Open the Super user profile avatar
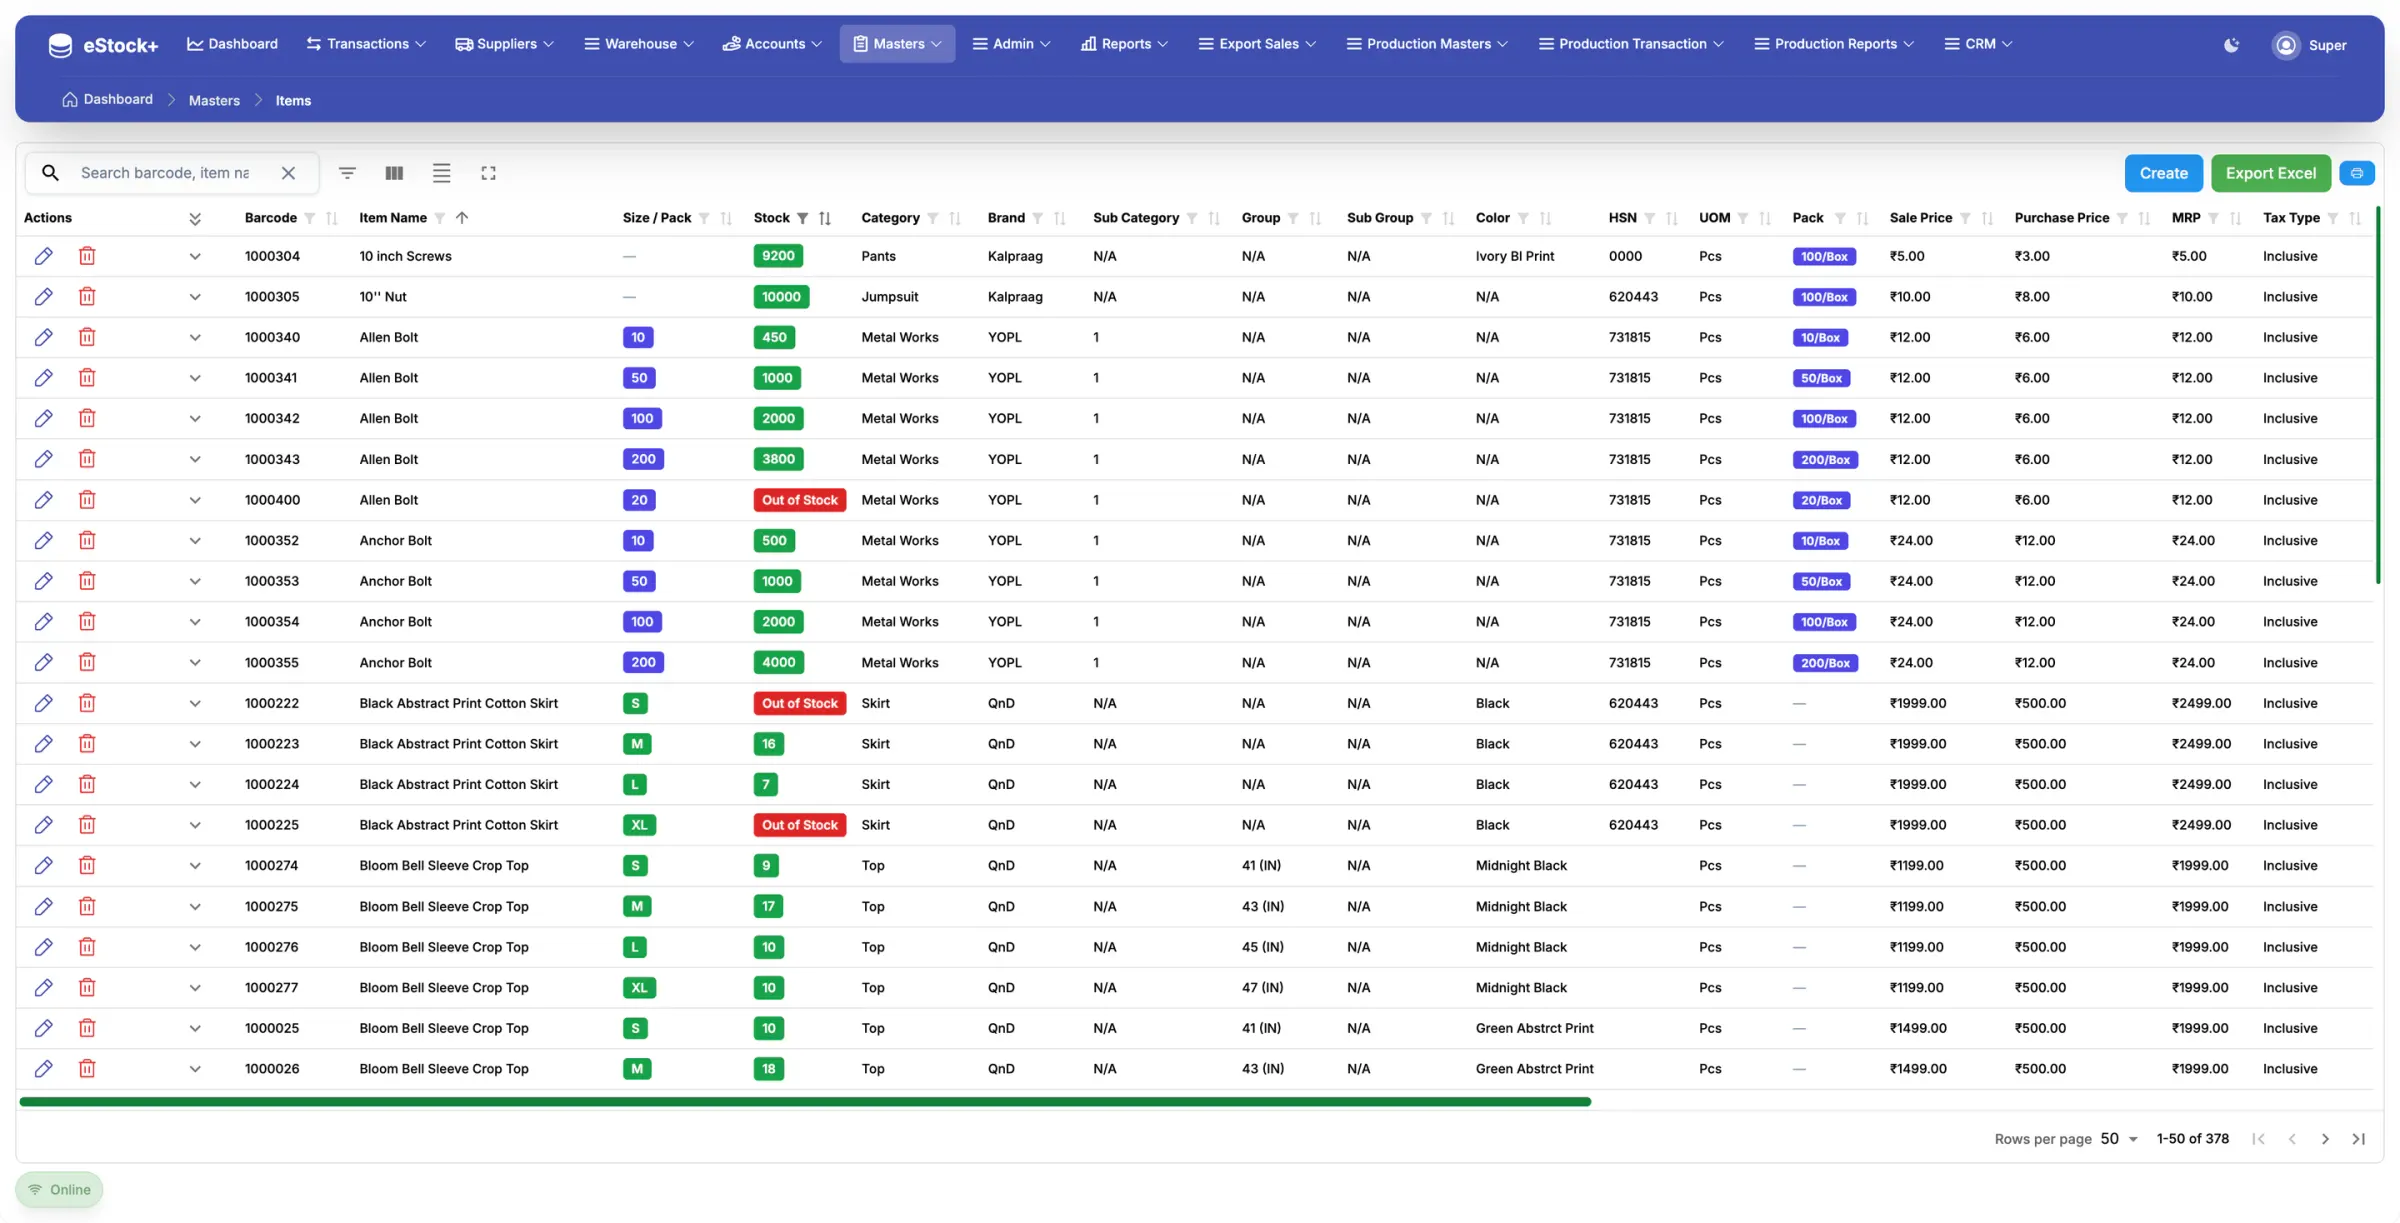 click(x=2285, y=45)
